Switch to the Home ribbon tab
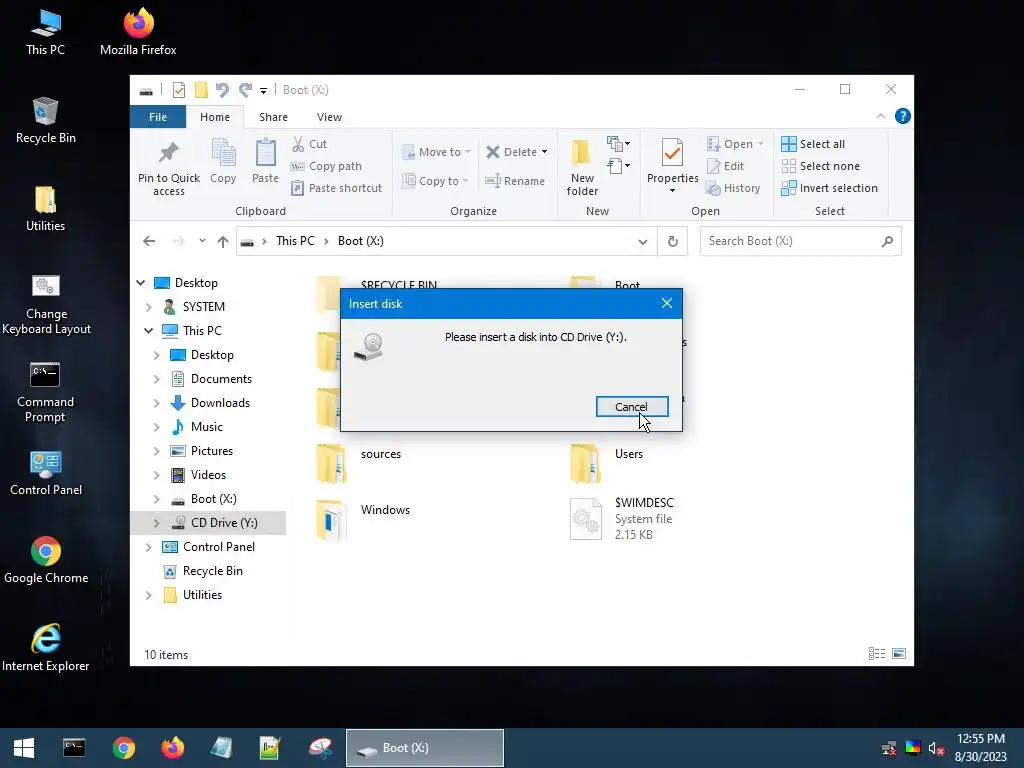 pos(215,117)
